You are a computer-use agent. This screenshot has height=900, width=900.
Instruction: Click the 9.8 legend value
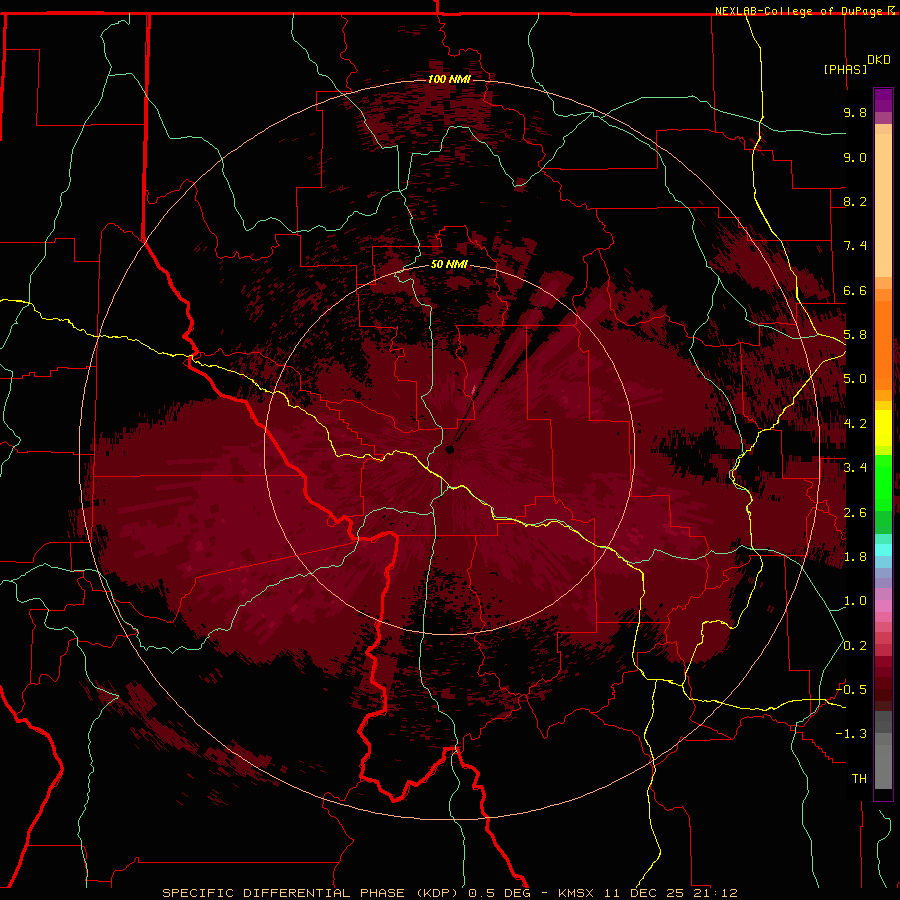point(855,112)
